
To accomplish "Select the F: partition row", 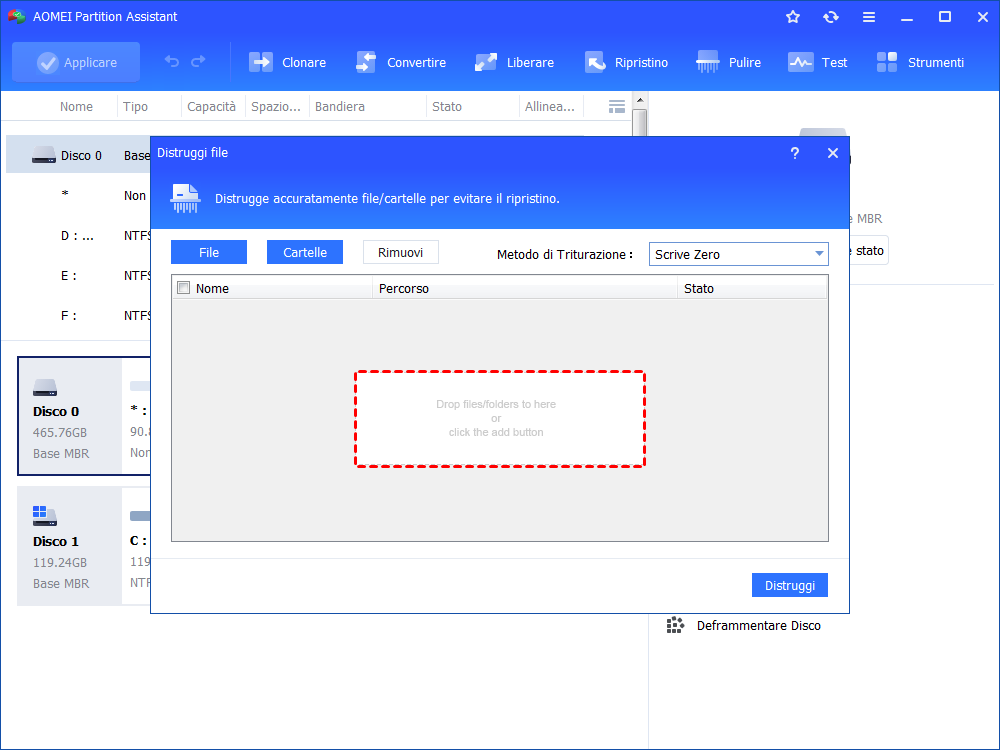I will point(78,316).
